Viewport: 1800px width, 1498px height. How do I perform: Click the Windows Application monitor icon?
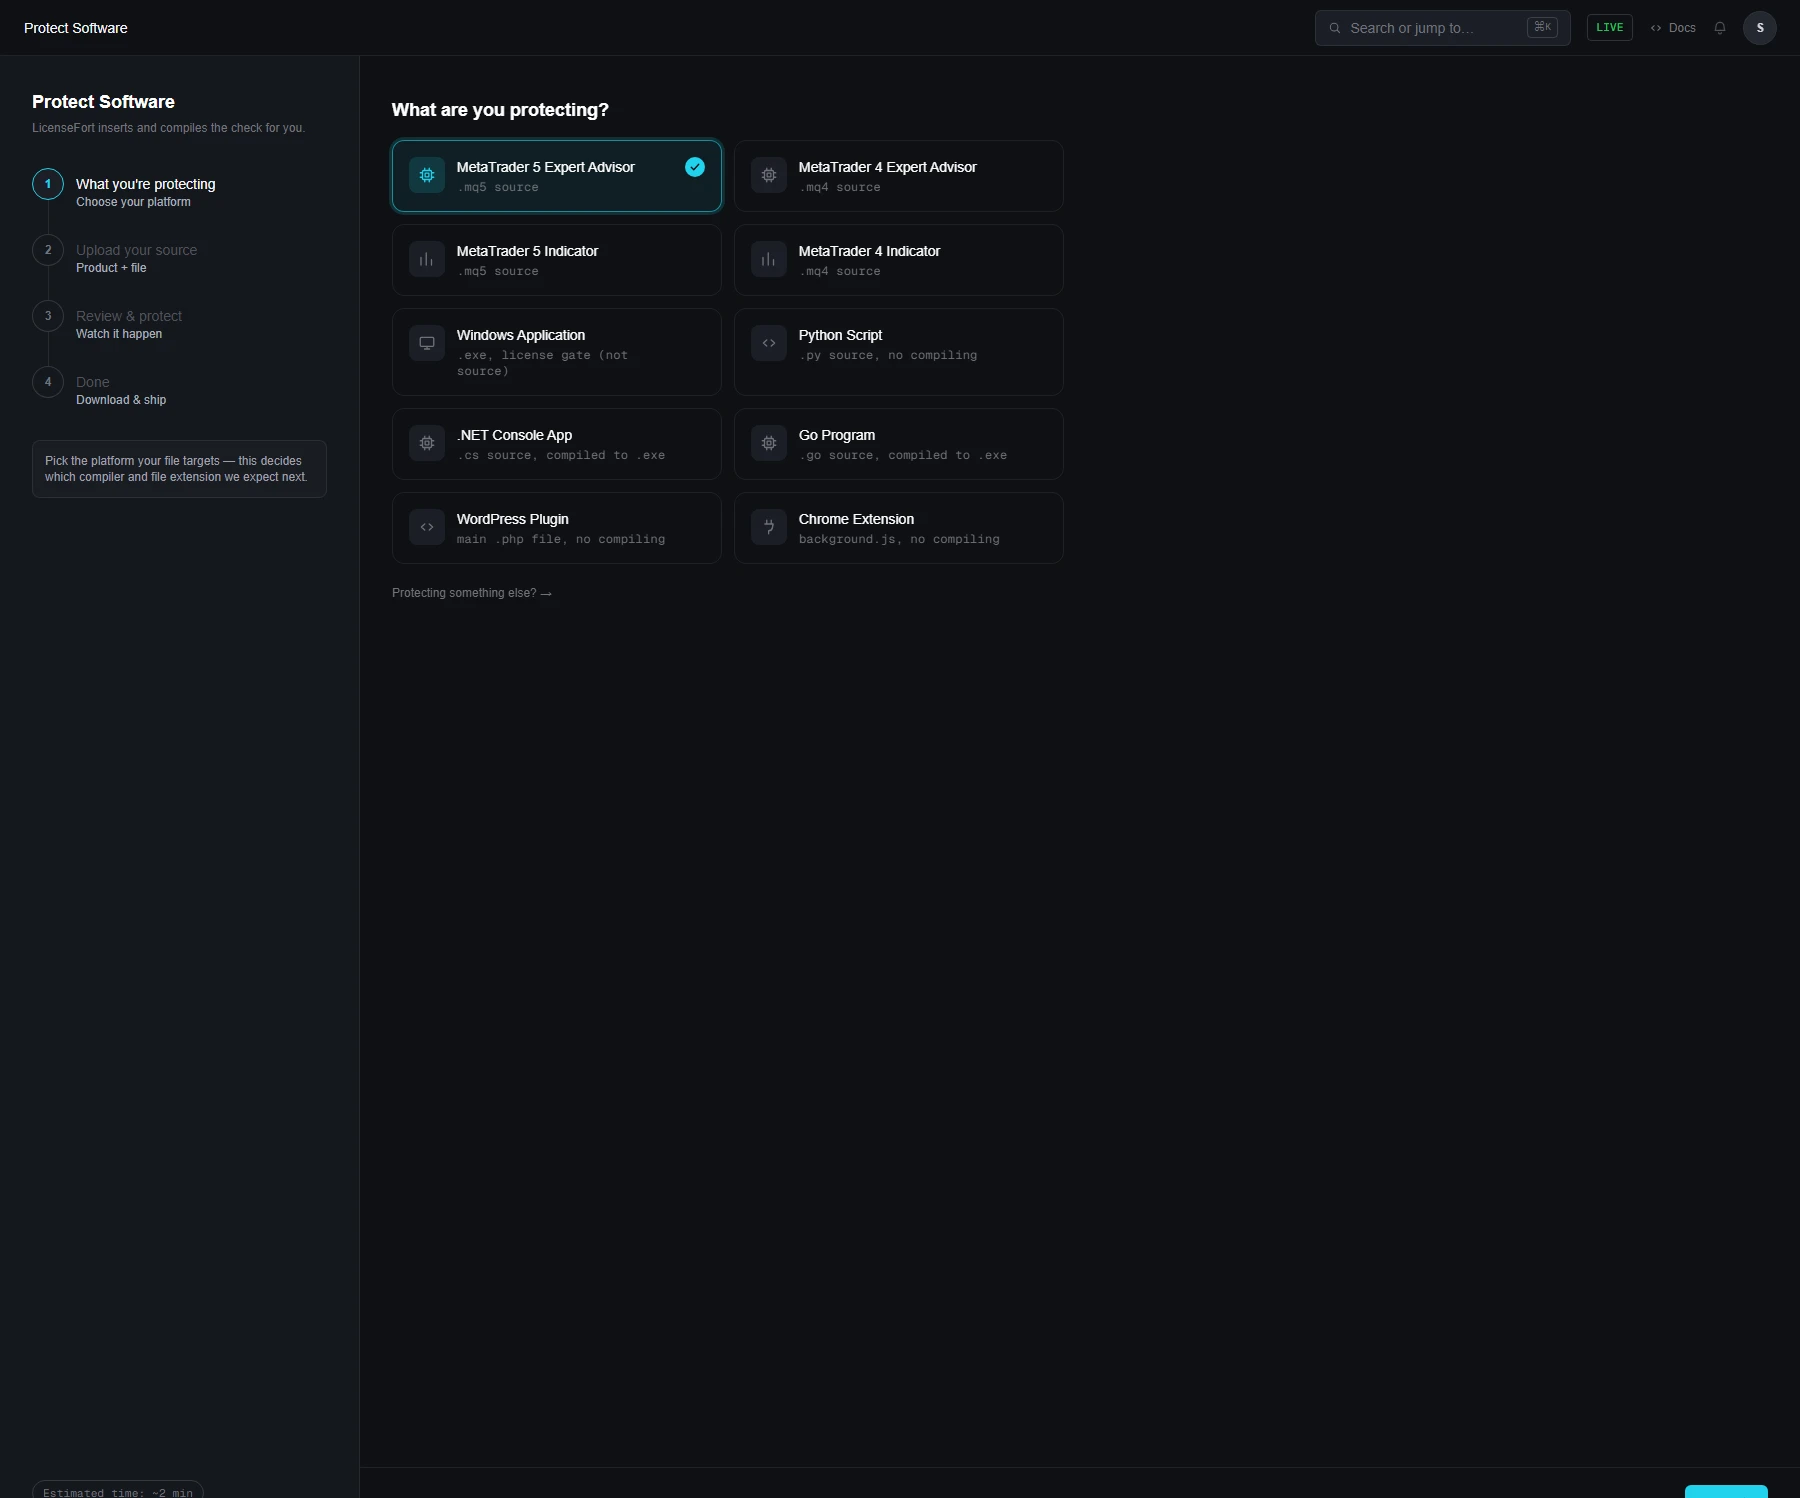point(427,343)
